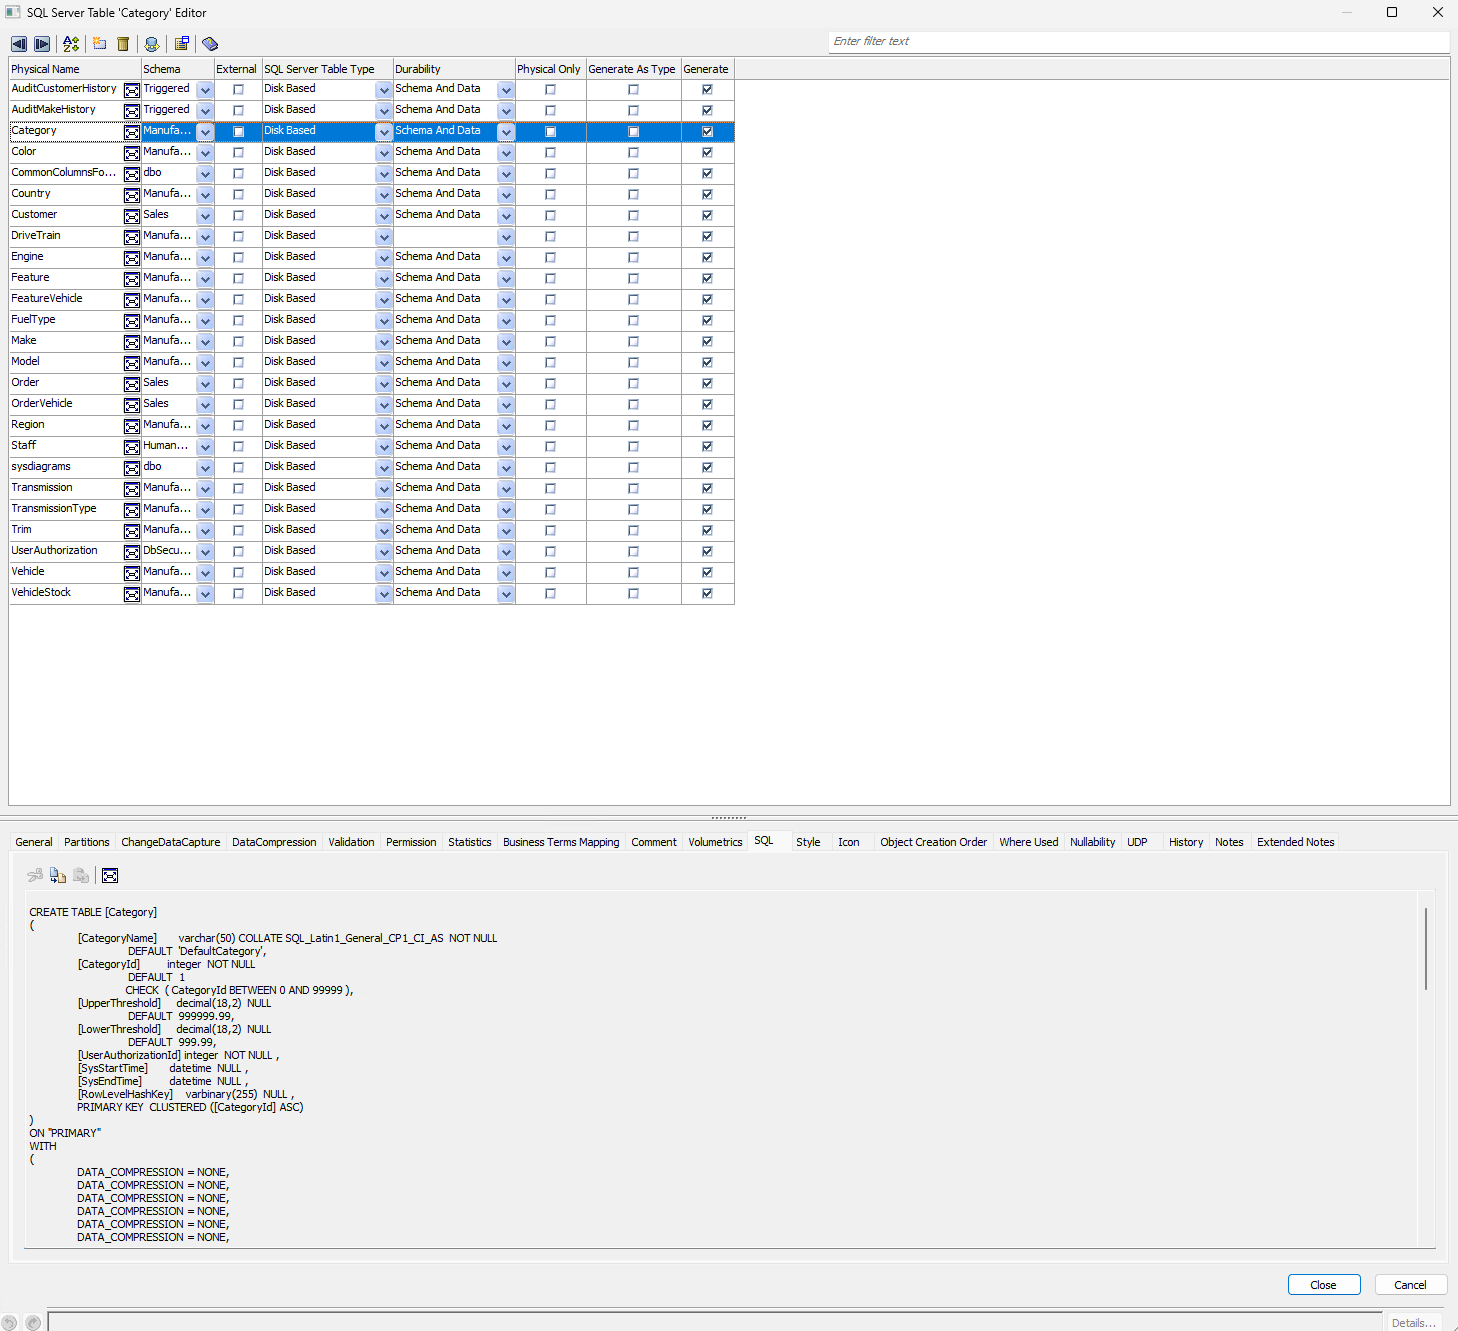Screen dimensions: 1458x1331
Task: Click the redo round icon in status bar
Action: click(x=33, y=1322)
